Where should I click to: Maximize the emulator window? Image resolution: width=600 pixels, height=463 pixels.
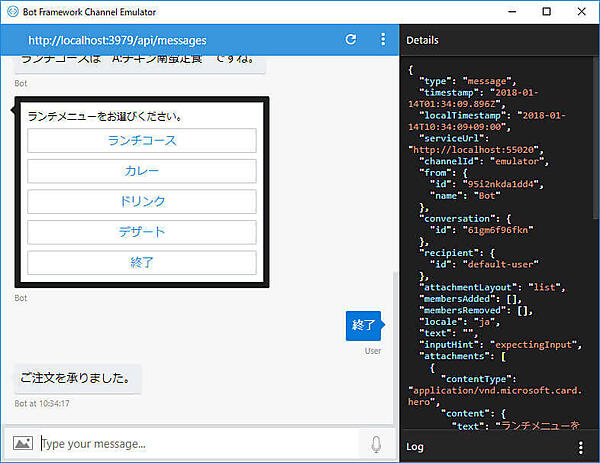click(x=546, y=11)
